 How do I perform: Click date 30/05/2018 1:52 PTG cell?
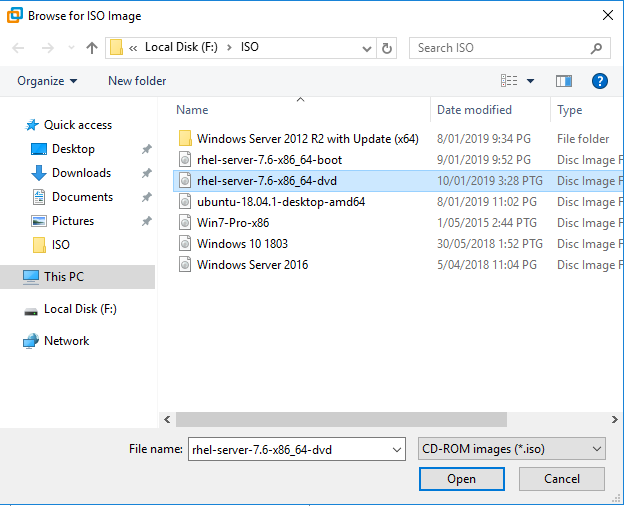point(490,244)
